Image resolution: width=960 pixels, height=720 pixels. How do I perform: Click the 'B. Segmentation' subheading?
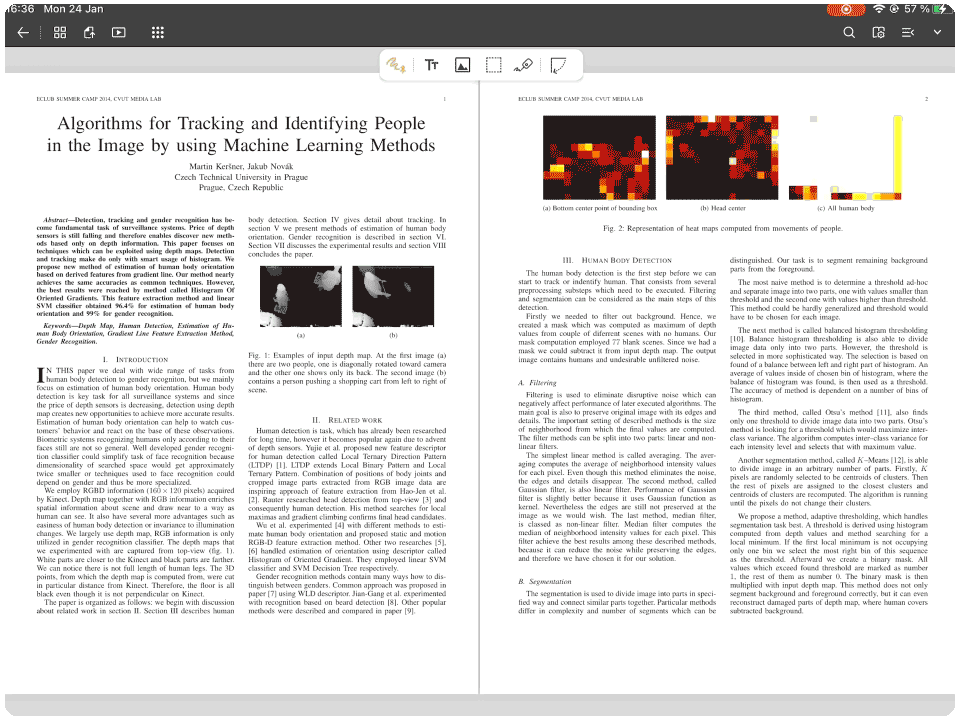click(545, 582)
